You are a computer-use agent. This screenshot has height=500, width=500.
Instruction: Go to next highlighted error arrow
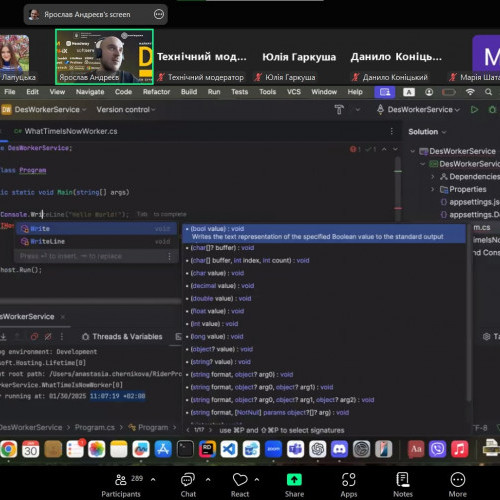click(x=395, y=149)
